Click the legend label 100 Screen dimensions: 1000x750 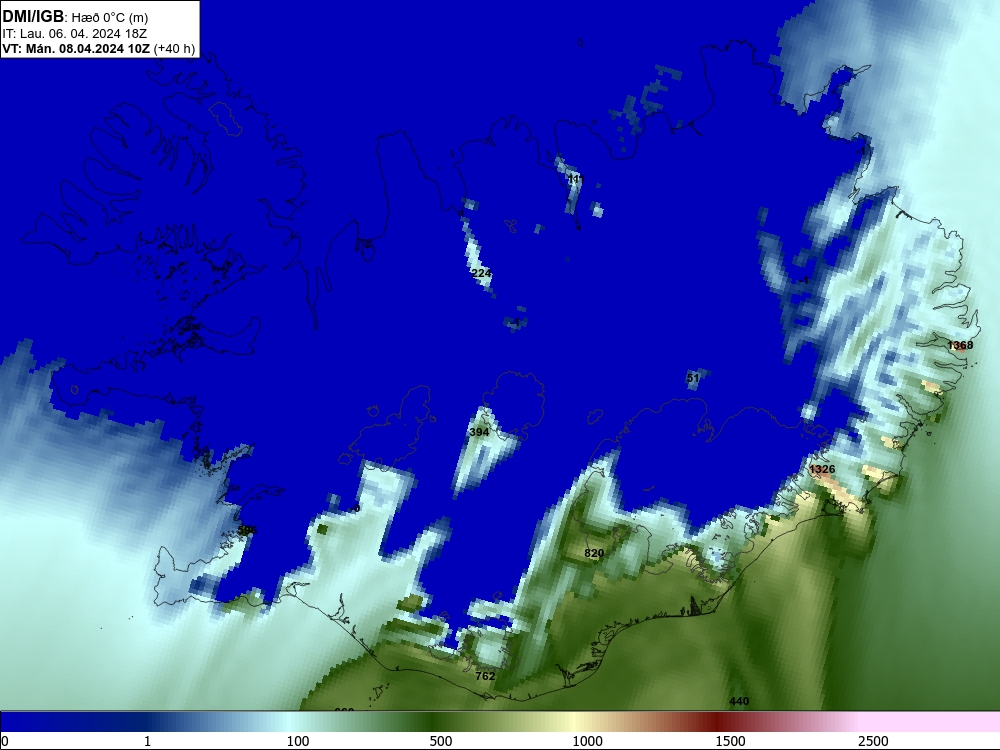click(298, 741)
